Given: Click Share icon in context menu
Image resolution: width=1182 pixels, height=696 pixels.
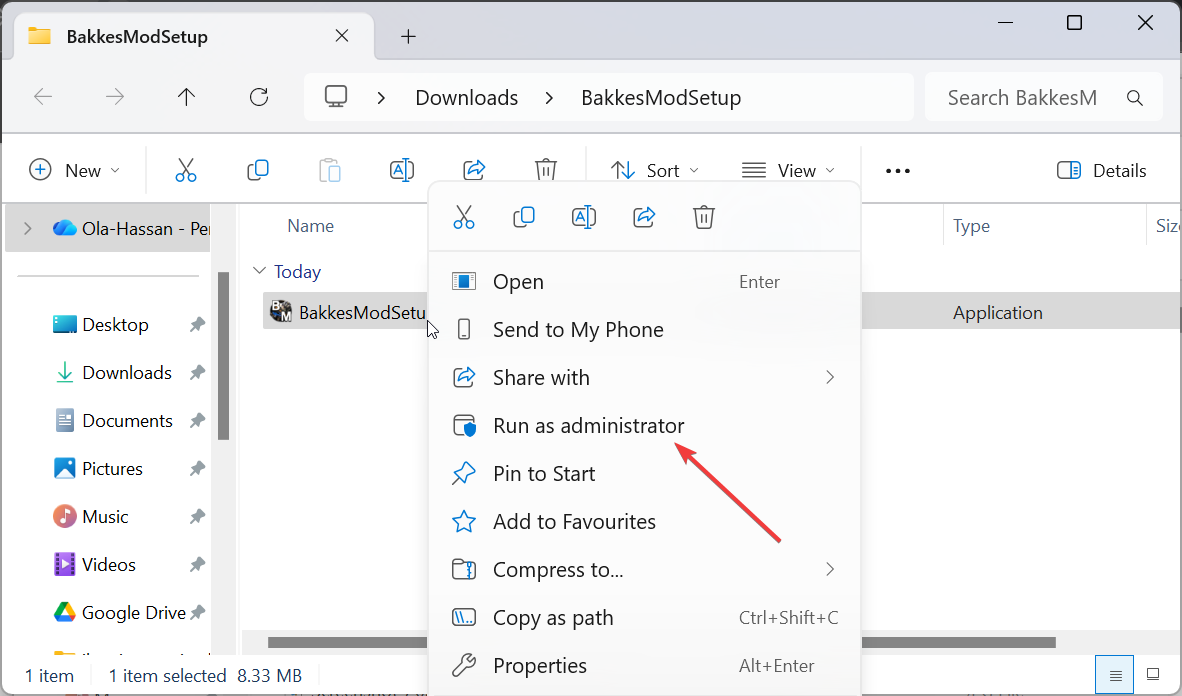Looking at the screenshot, I should click(x=644, y=217).
